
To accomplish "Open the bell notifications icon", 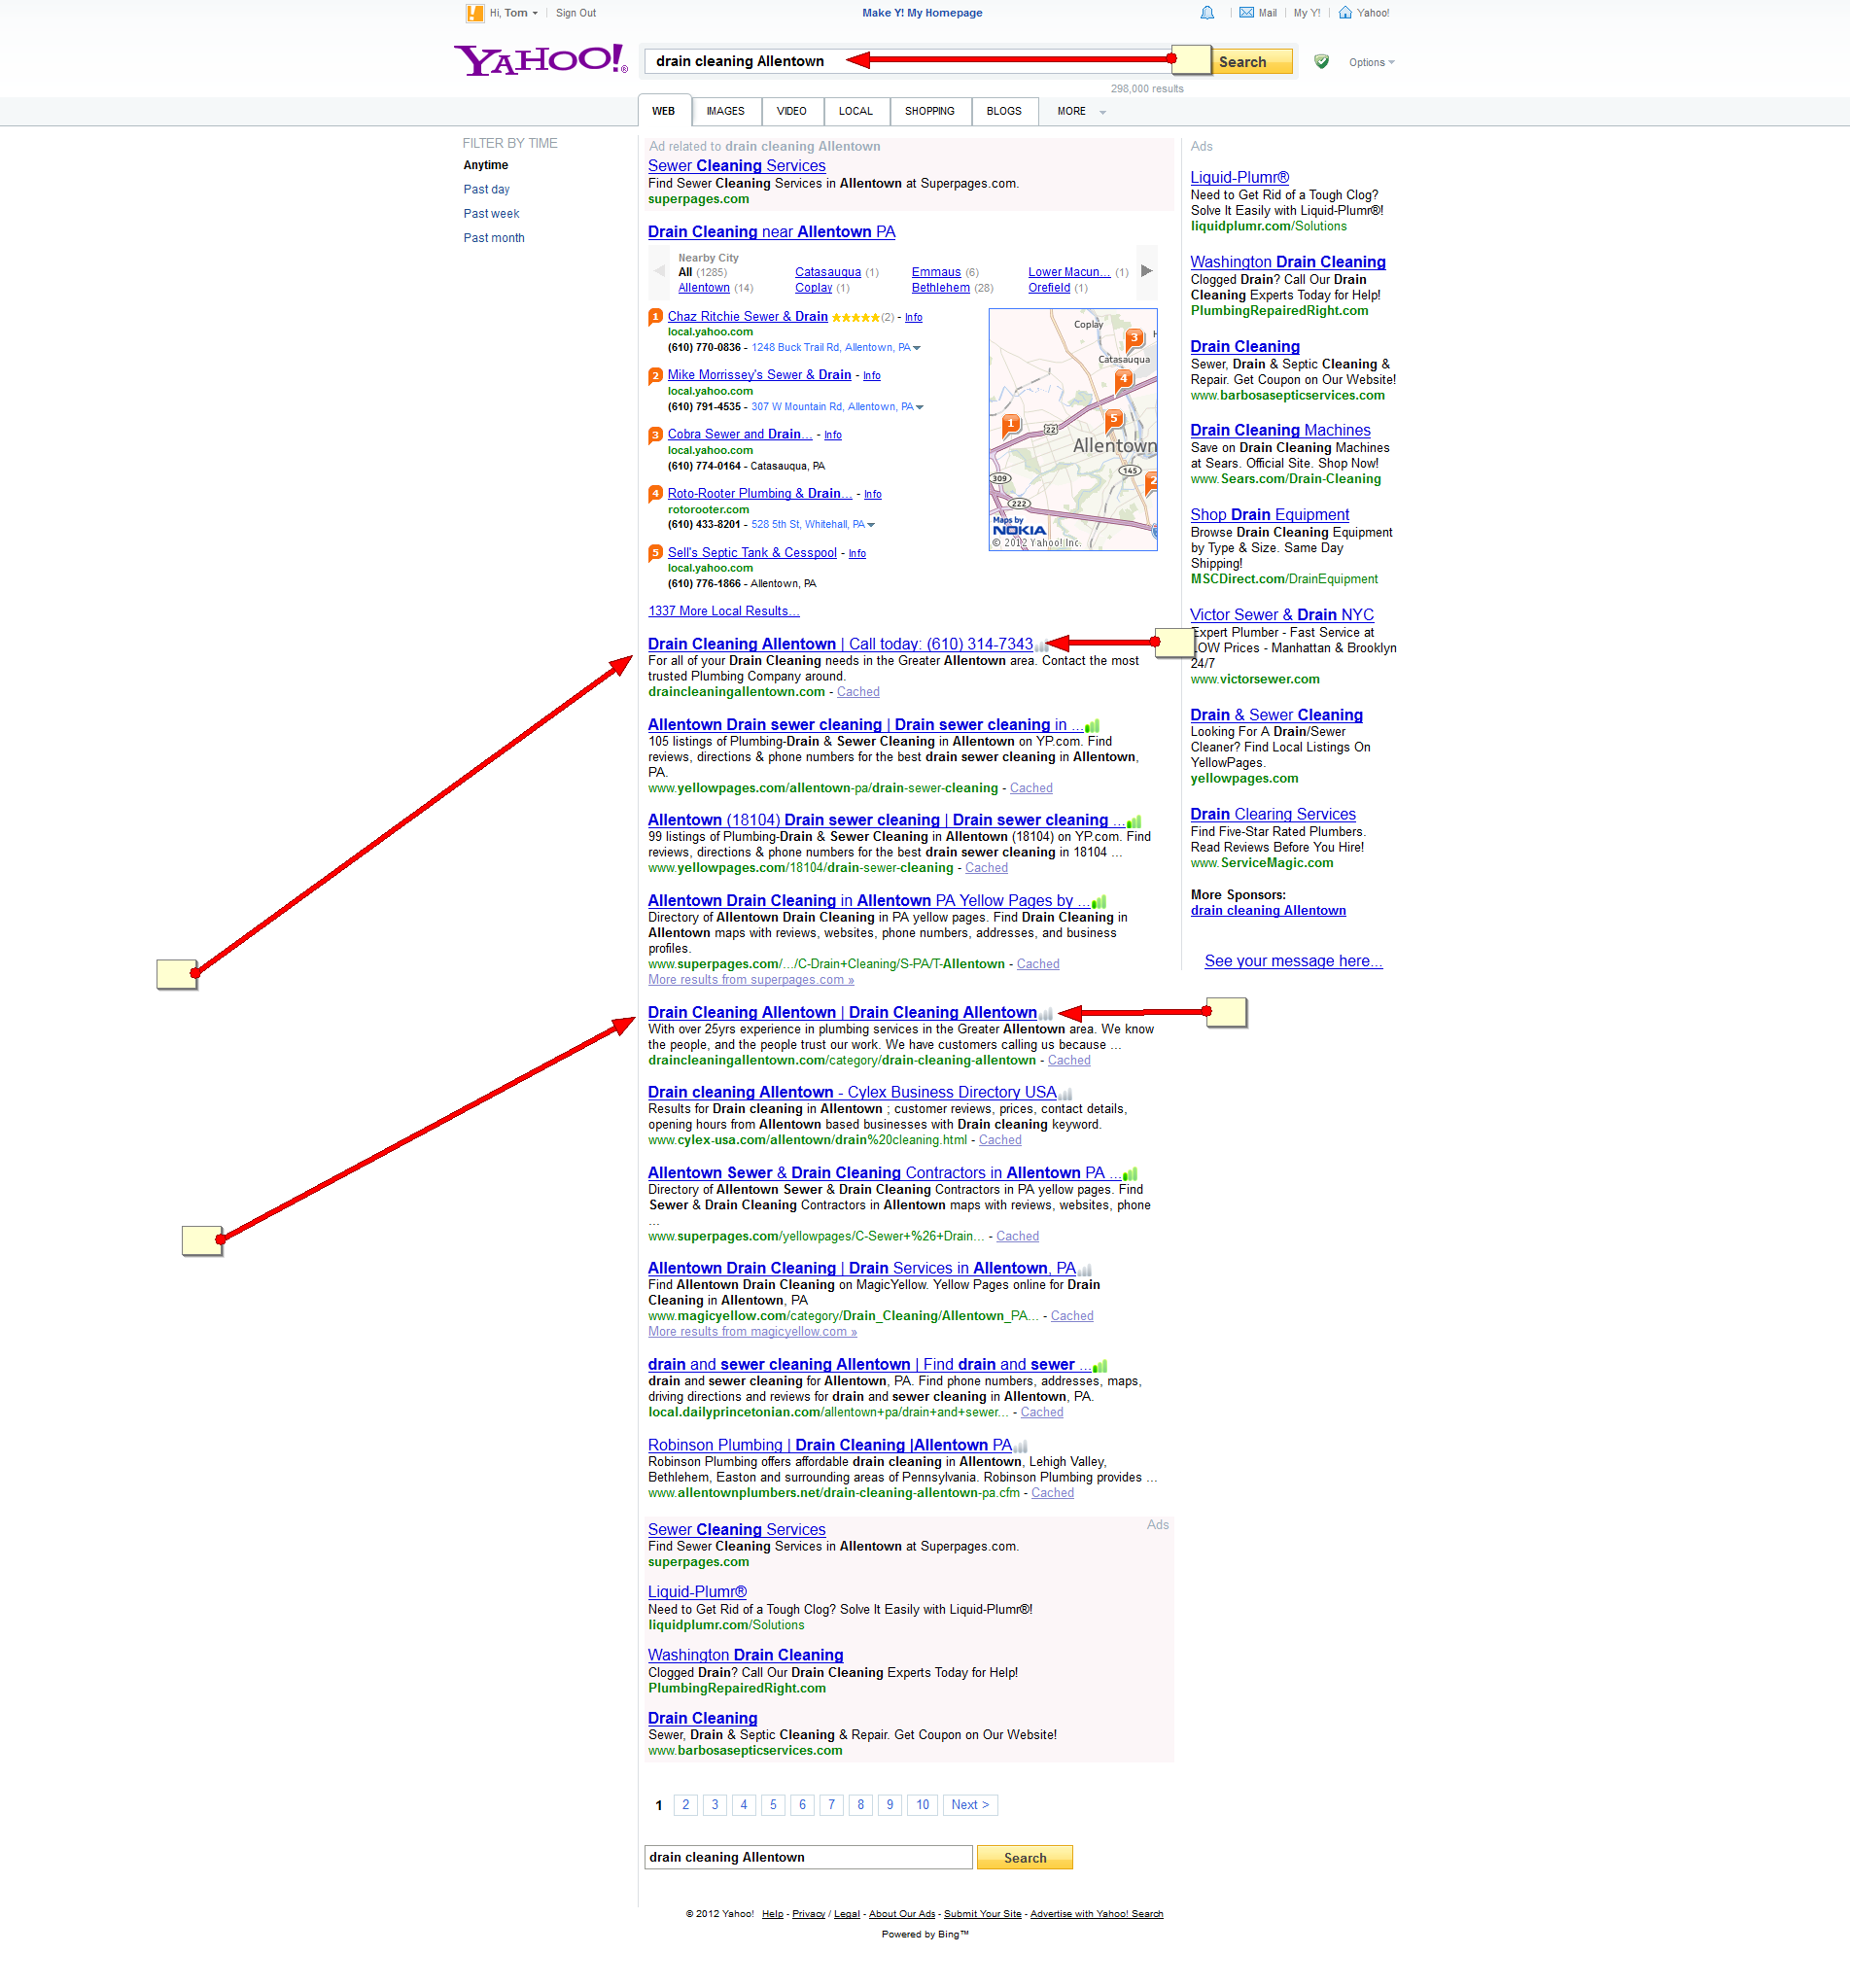I will coord(1207,13).
